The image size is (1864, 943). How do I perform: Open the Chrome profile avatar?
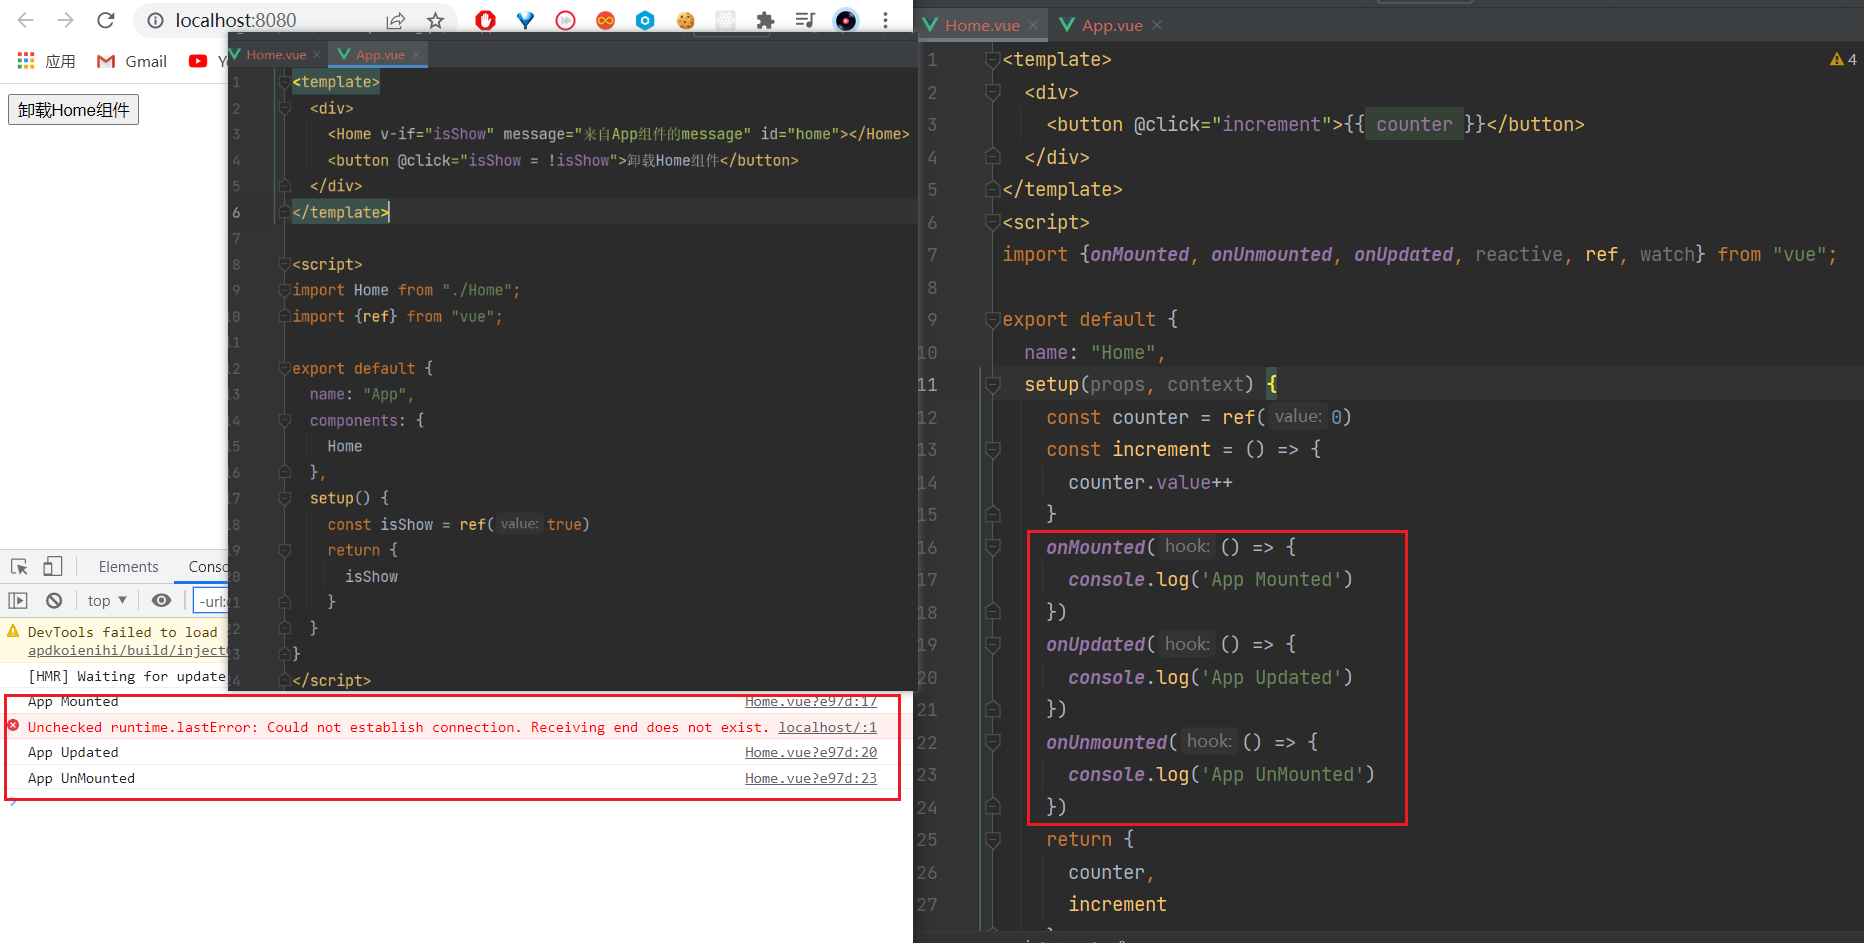click(x=846, y=20)
